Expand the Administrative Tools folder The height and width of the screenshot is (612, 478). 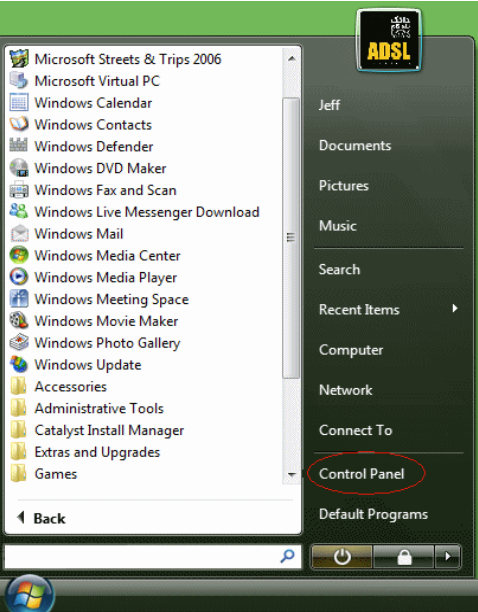87,408
